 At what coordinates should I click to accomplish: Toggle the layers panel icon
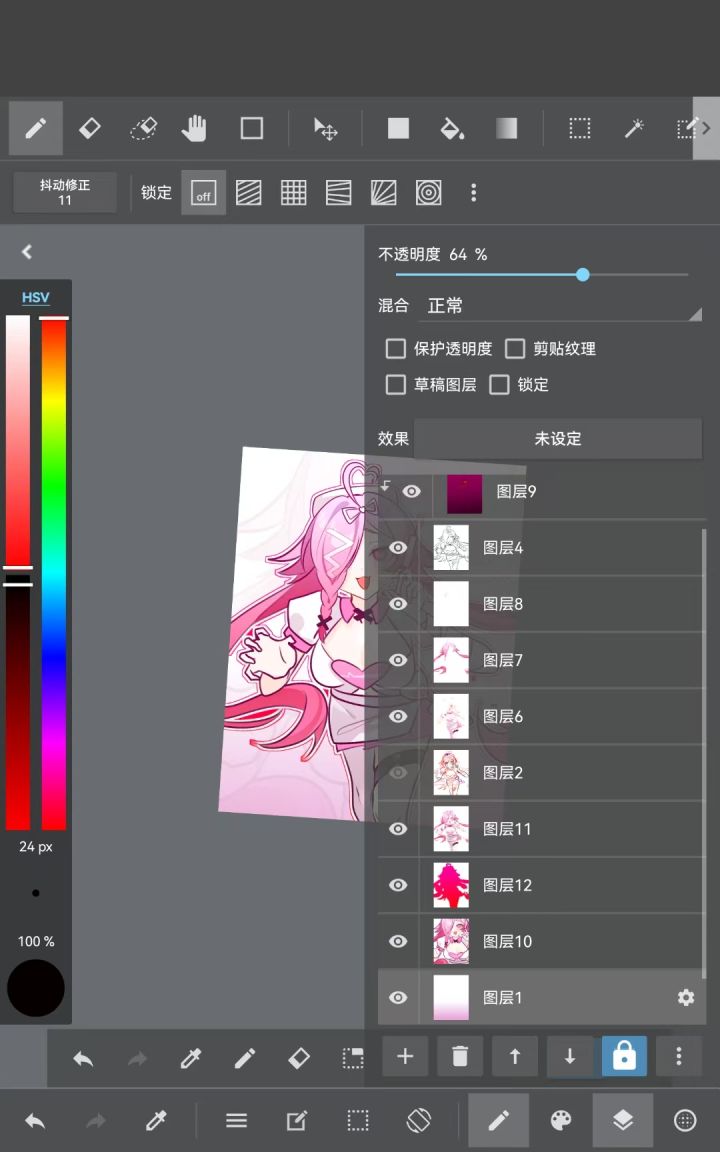point(622,1120)
